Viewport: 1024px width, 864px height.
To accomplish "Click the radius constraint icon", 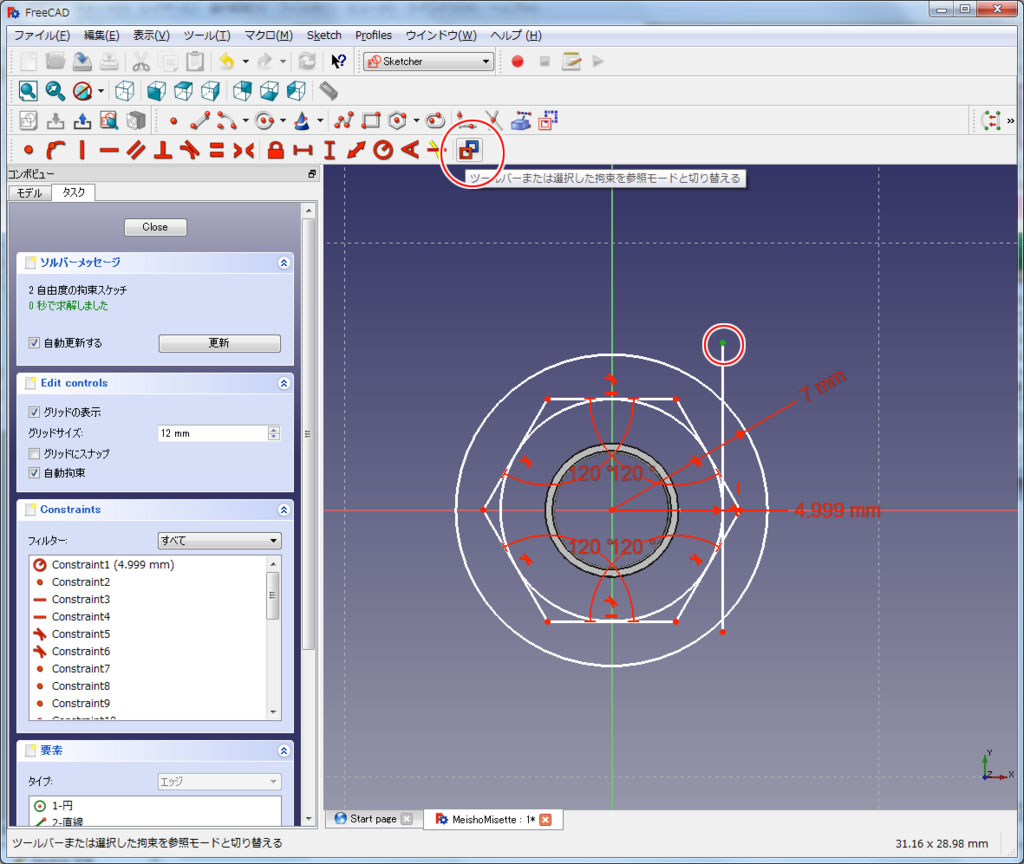I will (x=383, y=151).
